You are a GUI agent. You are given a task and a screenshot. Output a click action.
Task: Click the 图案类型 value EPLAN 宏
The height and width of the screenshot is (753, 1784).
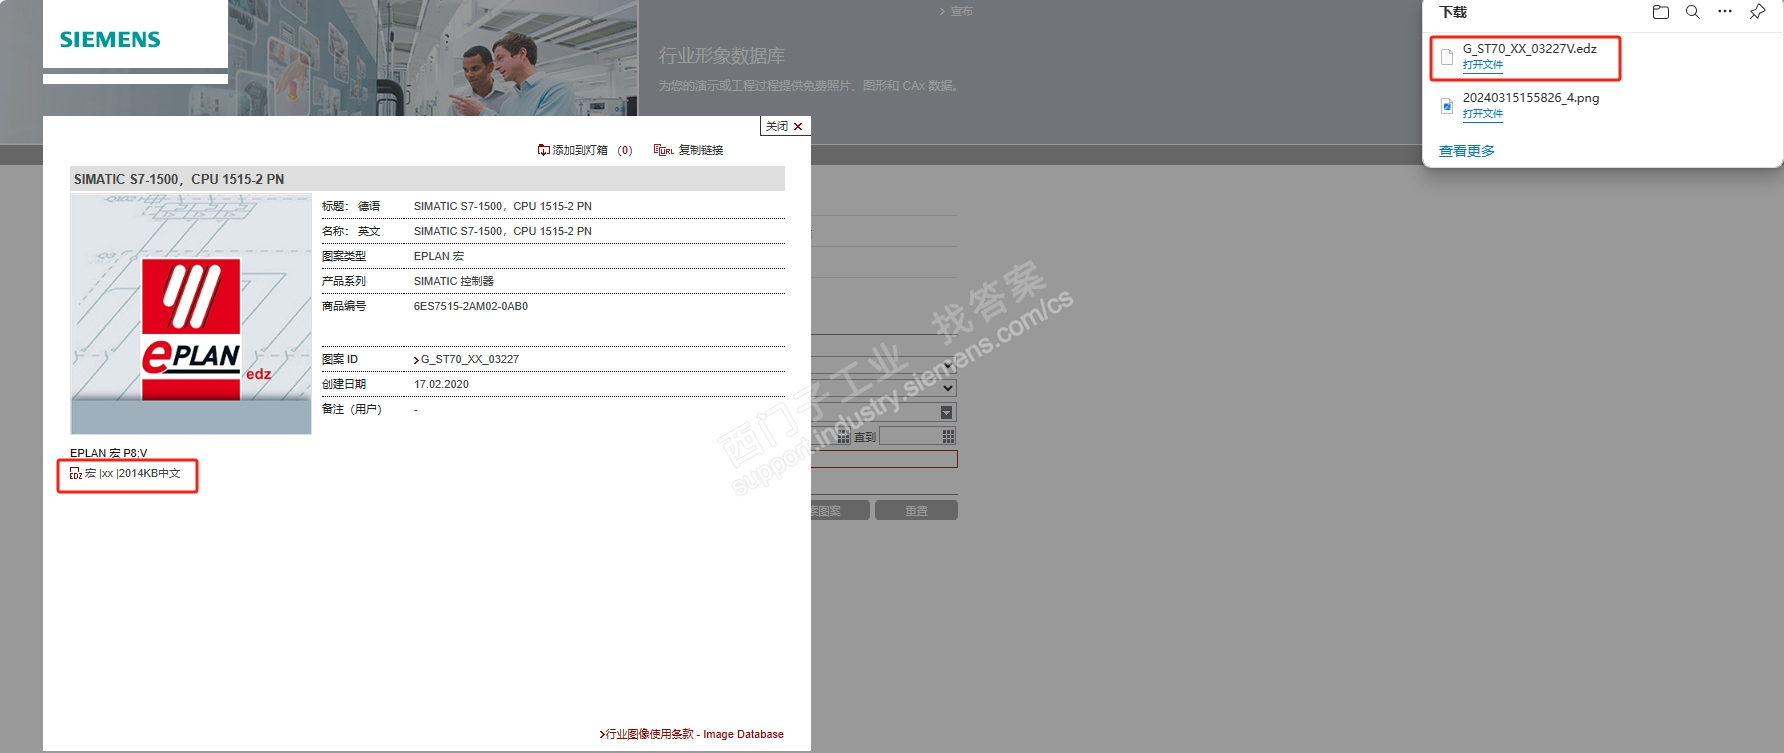tap(439, 256)
